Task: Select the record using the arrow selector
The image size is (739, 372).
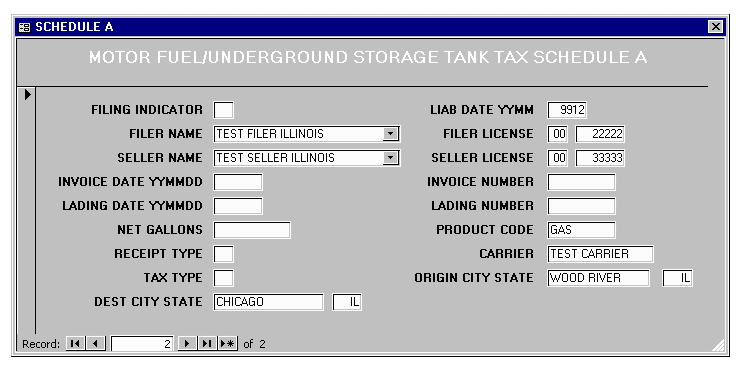Action: click(27, 95)
